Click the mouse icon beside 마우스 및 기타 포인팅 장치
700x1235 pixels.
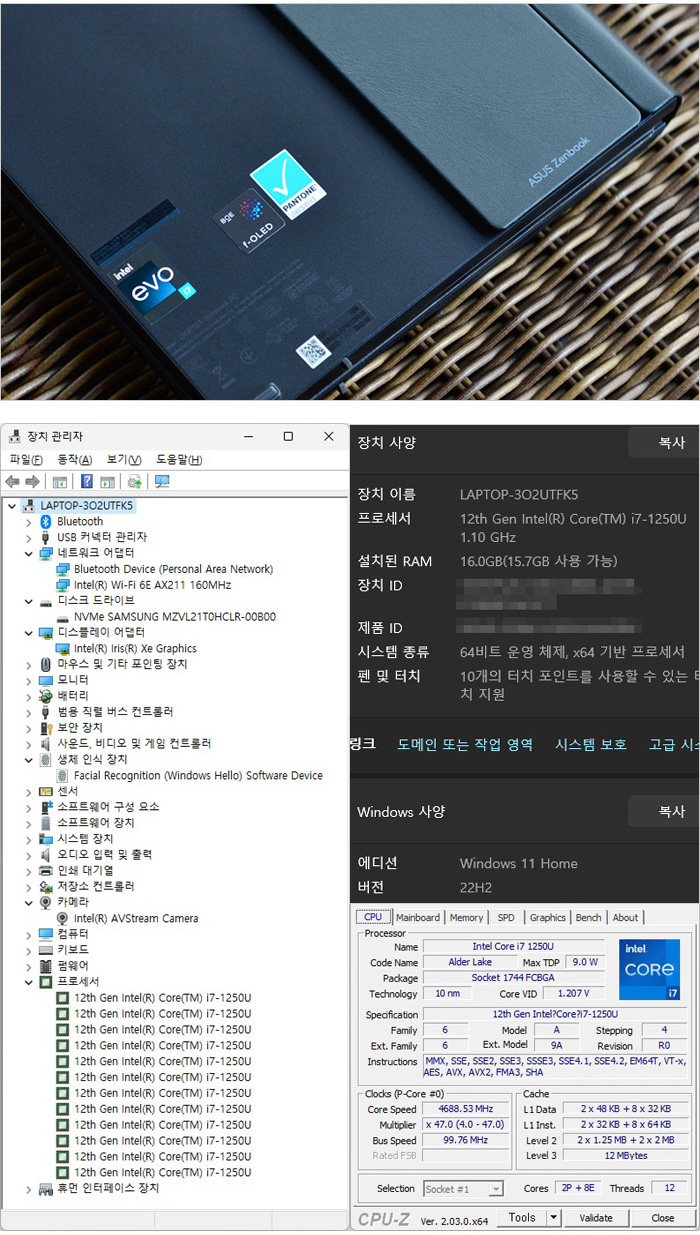pyautogui.click(x=45, y=664)
